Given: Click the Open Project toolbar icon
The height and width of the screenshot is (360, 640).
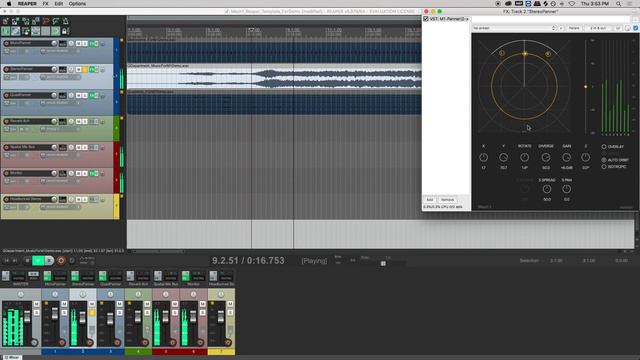Looking at the screenshot, I should coord(16,21).
